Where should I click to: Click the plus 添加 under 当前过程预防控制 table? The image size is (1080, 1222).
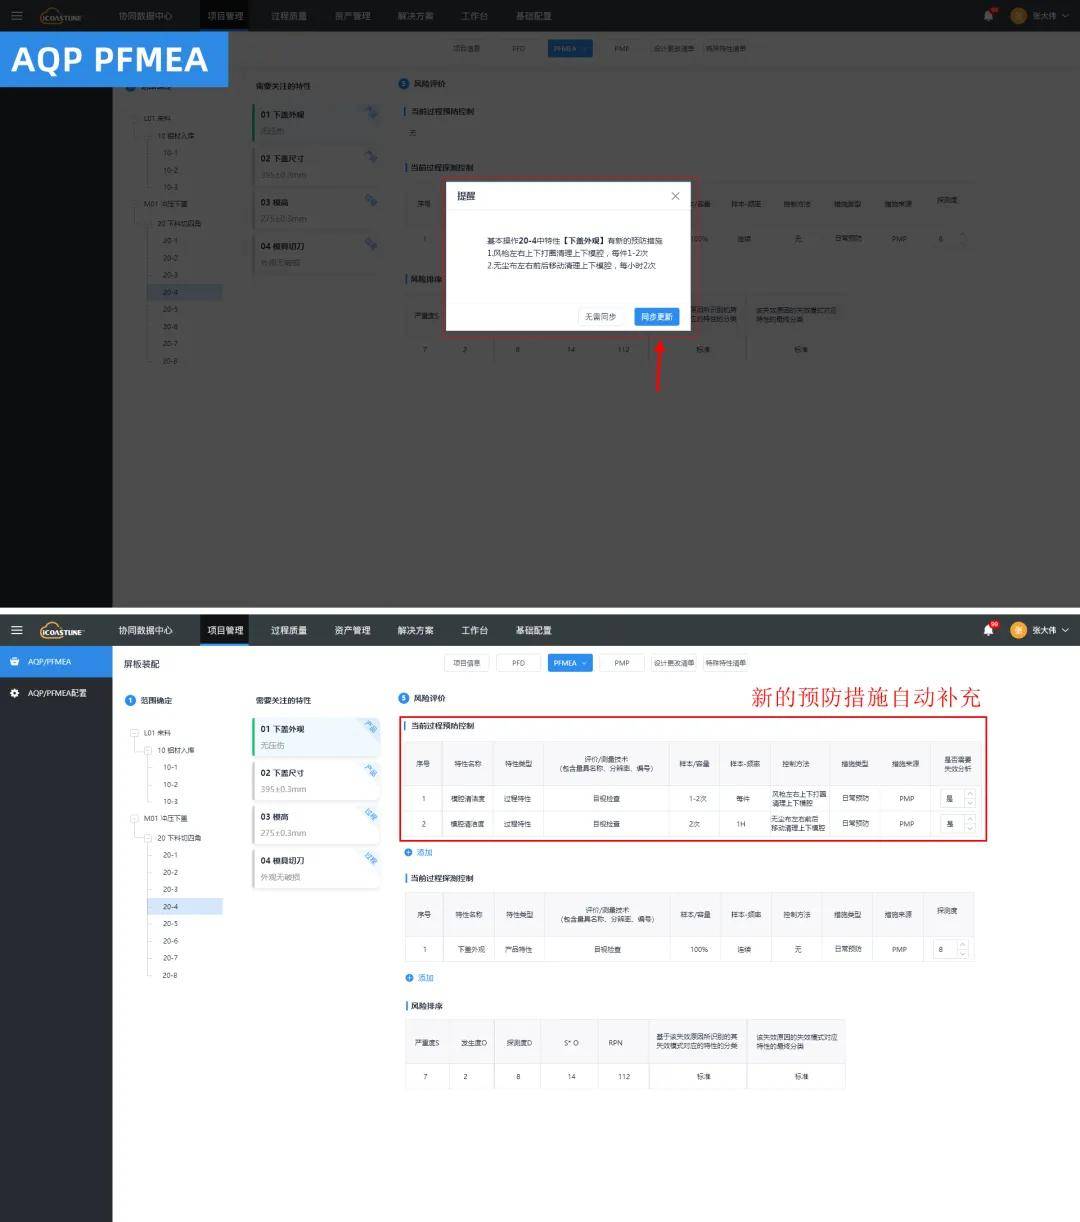tap(419, 852)
